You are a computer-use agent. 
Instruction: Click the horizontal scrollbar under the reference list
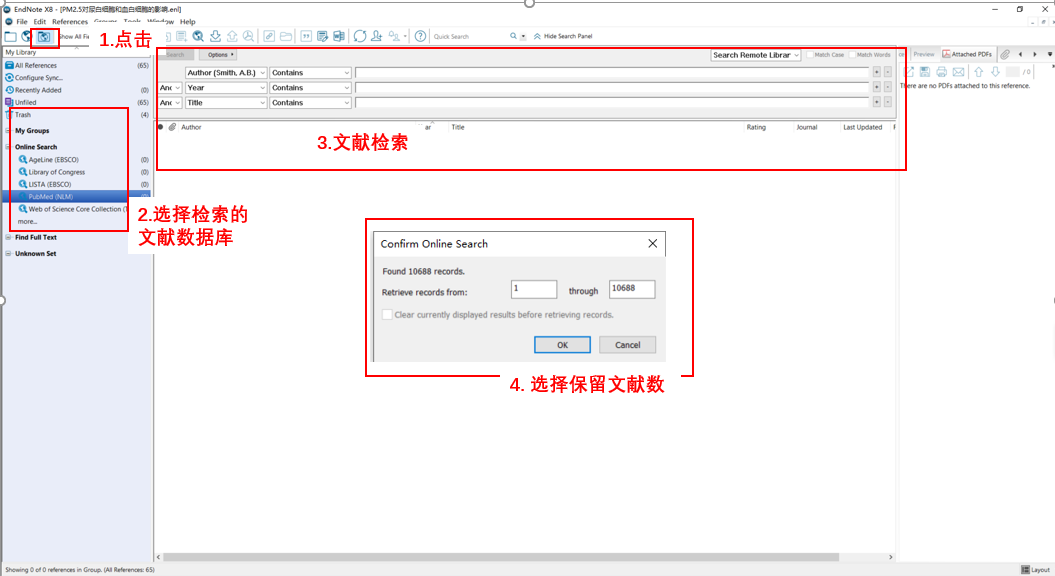click(501, 557)
